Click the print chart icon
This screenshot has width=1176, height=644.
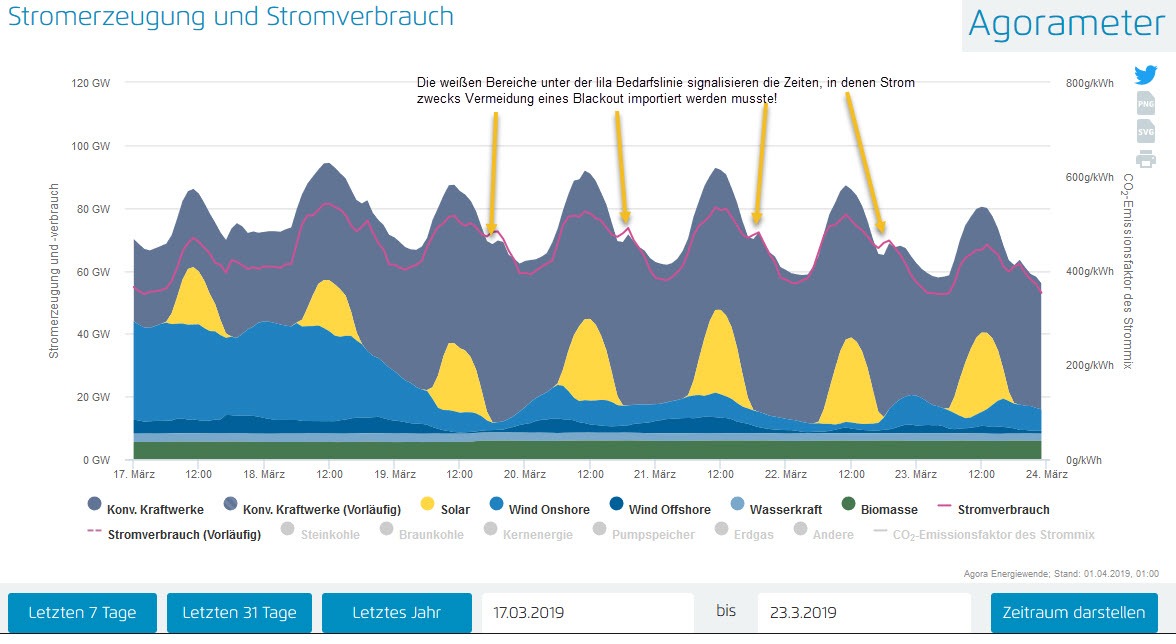pyautogui.click(x=1145, y=159)
